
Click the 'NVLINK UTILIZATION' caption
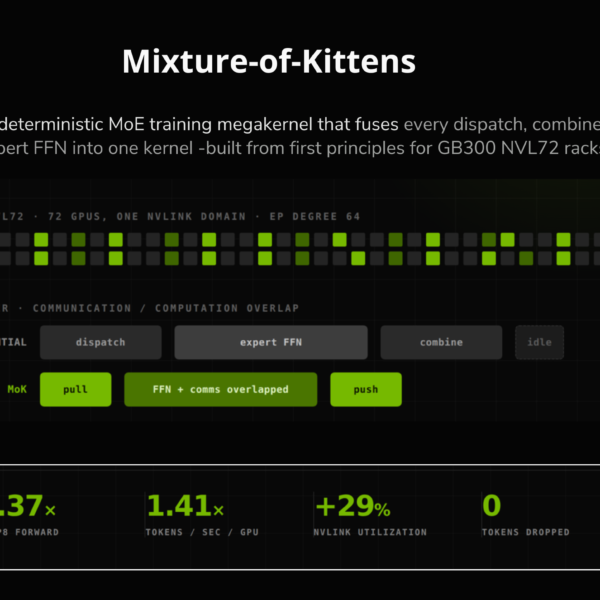tap(370, 532)
